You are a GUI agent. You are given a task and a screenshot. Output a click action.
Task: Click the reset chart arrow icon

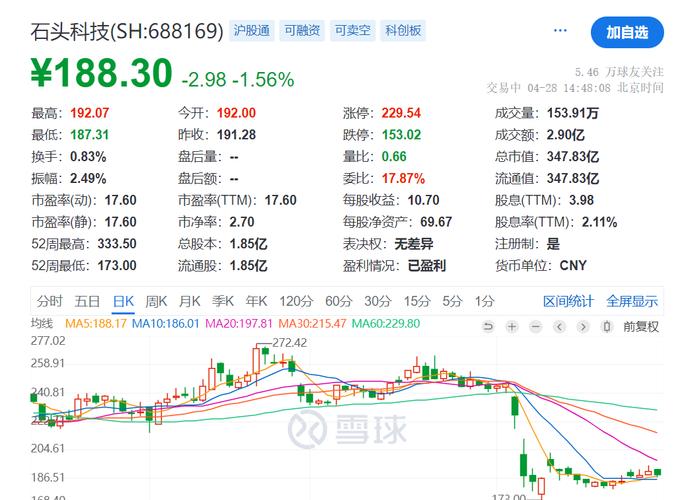(x=488, y=327)
